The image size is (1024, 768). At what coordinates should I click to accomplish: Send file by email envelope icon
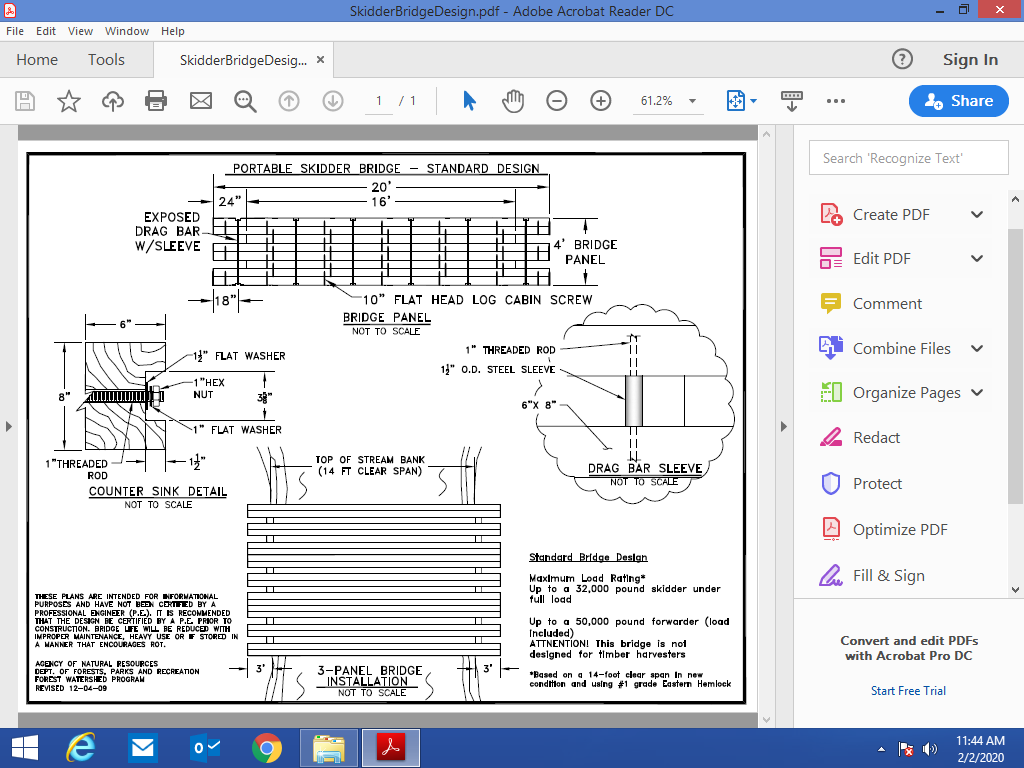coord(201,101)
